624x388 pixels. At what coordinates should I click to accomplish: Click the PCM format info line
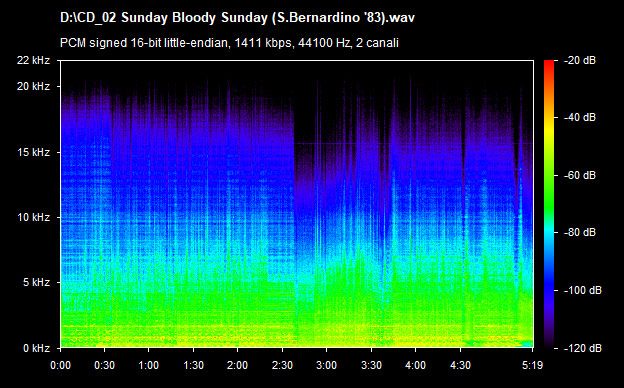point(229,43)
